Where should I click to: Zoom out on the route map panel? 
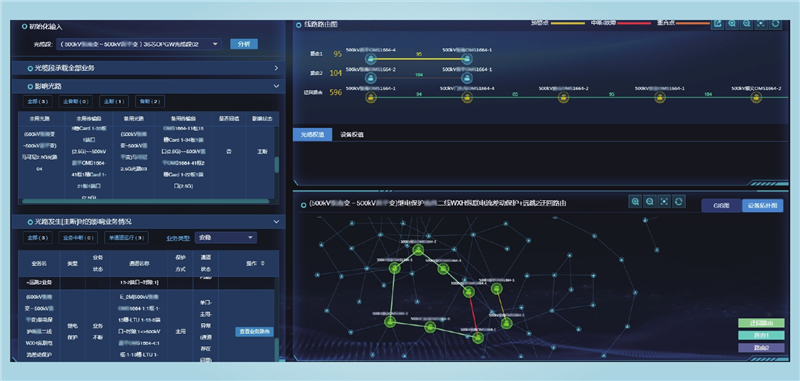click(746, 23)
